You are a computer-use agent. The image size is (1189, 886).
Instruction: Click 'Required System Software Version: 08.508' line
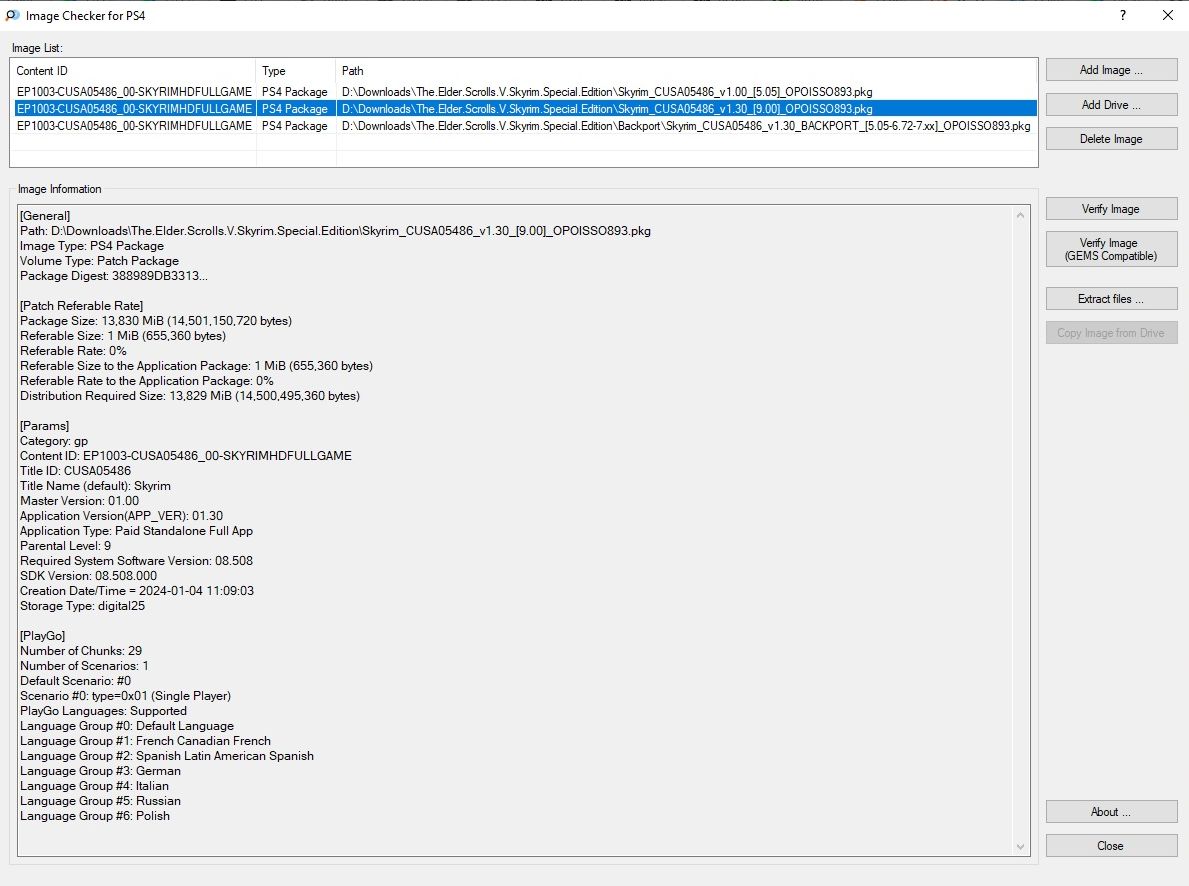(x=136, y=561)
